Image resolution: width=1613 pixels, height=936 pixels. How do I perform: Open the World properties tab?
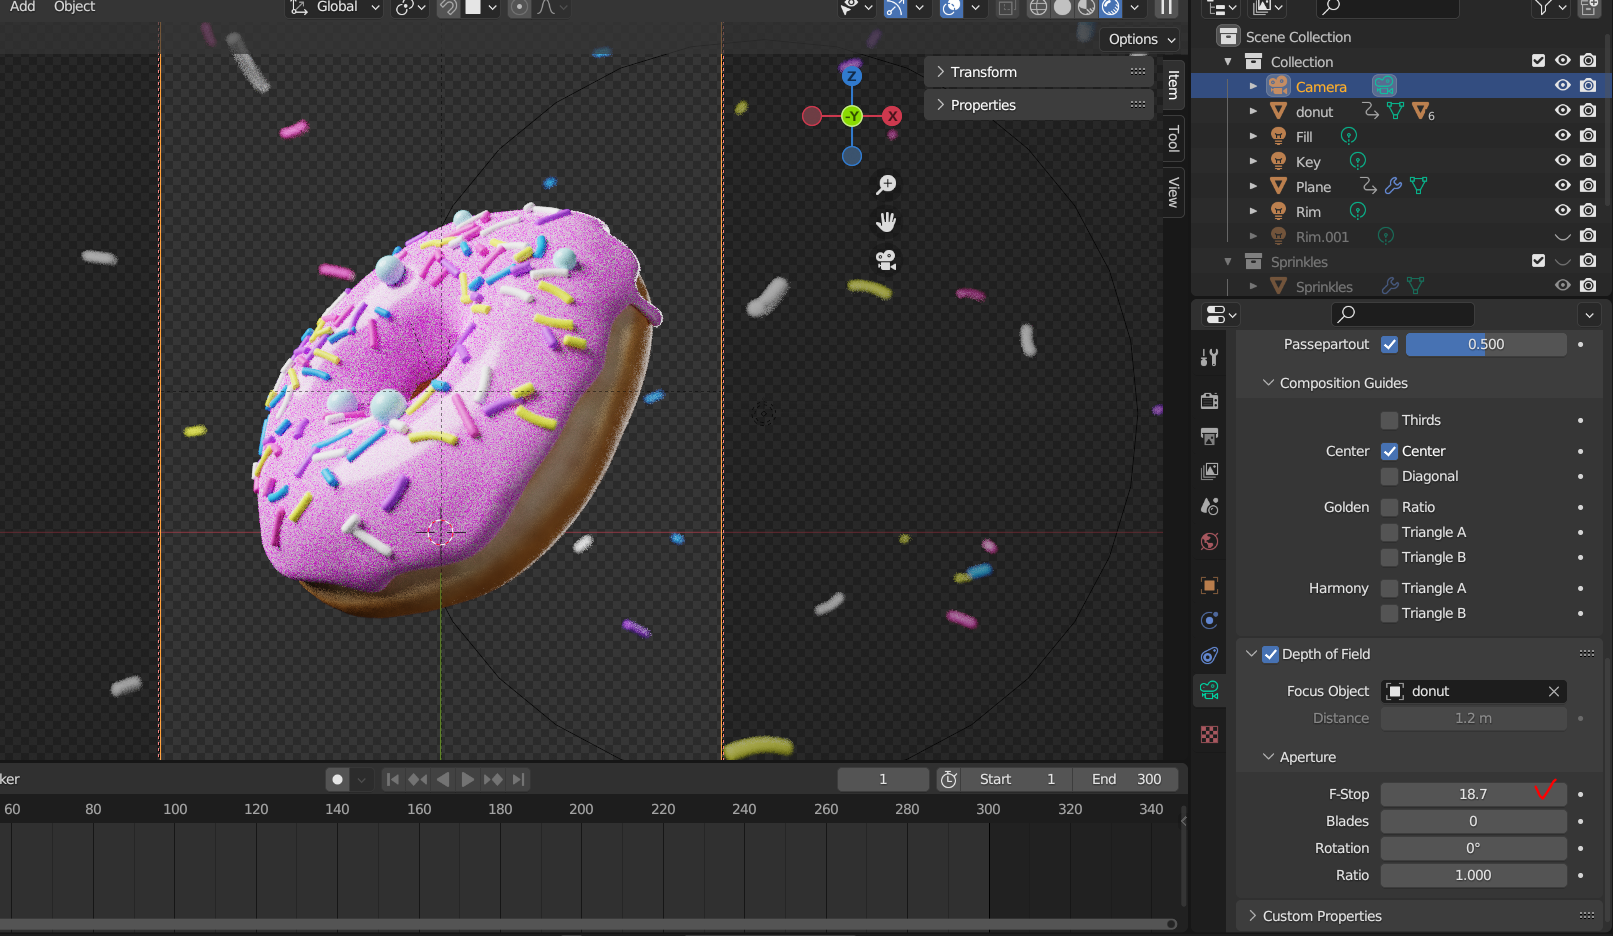pos(1210,541)
